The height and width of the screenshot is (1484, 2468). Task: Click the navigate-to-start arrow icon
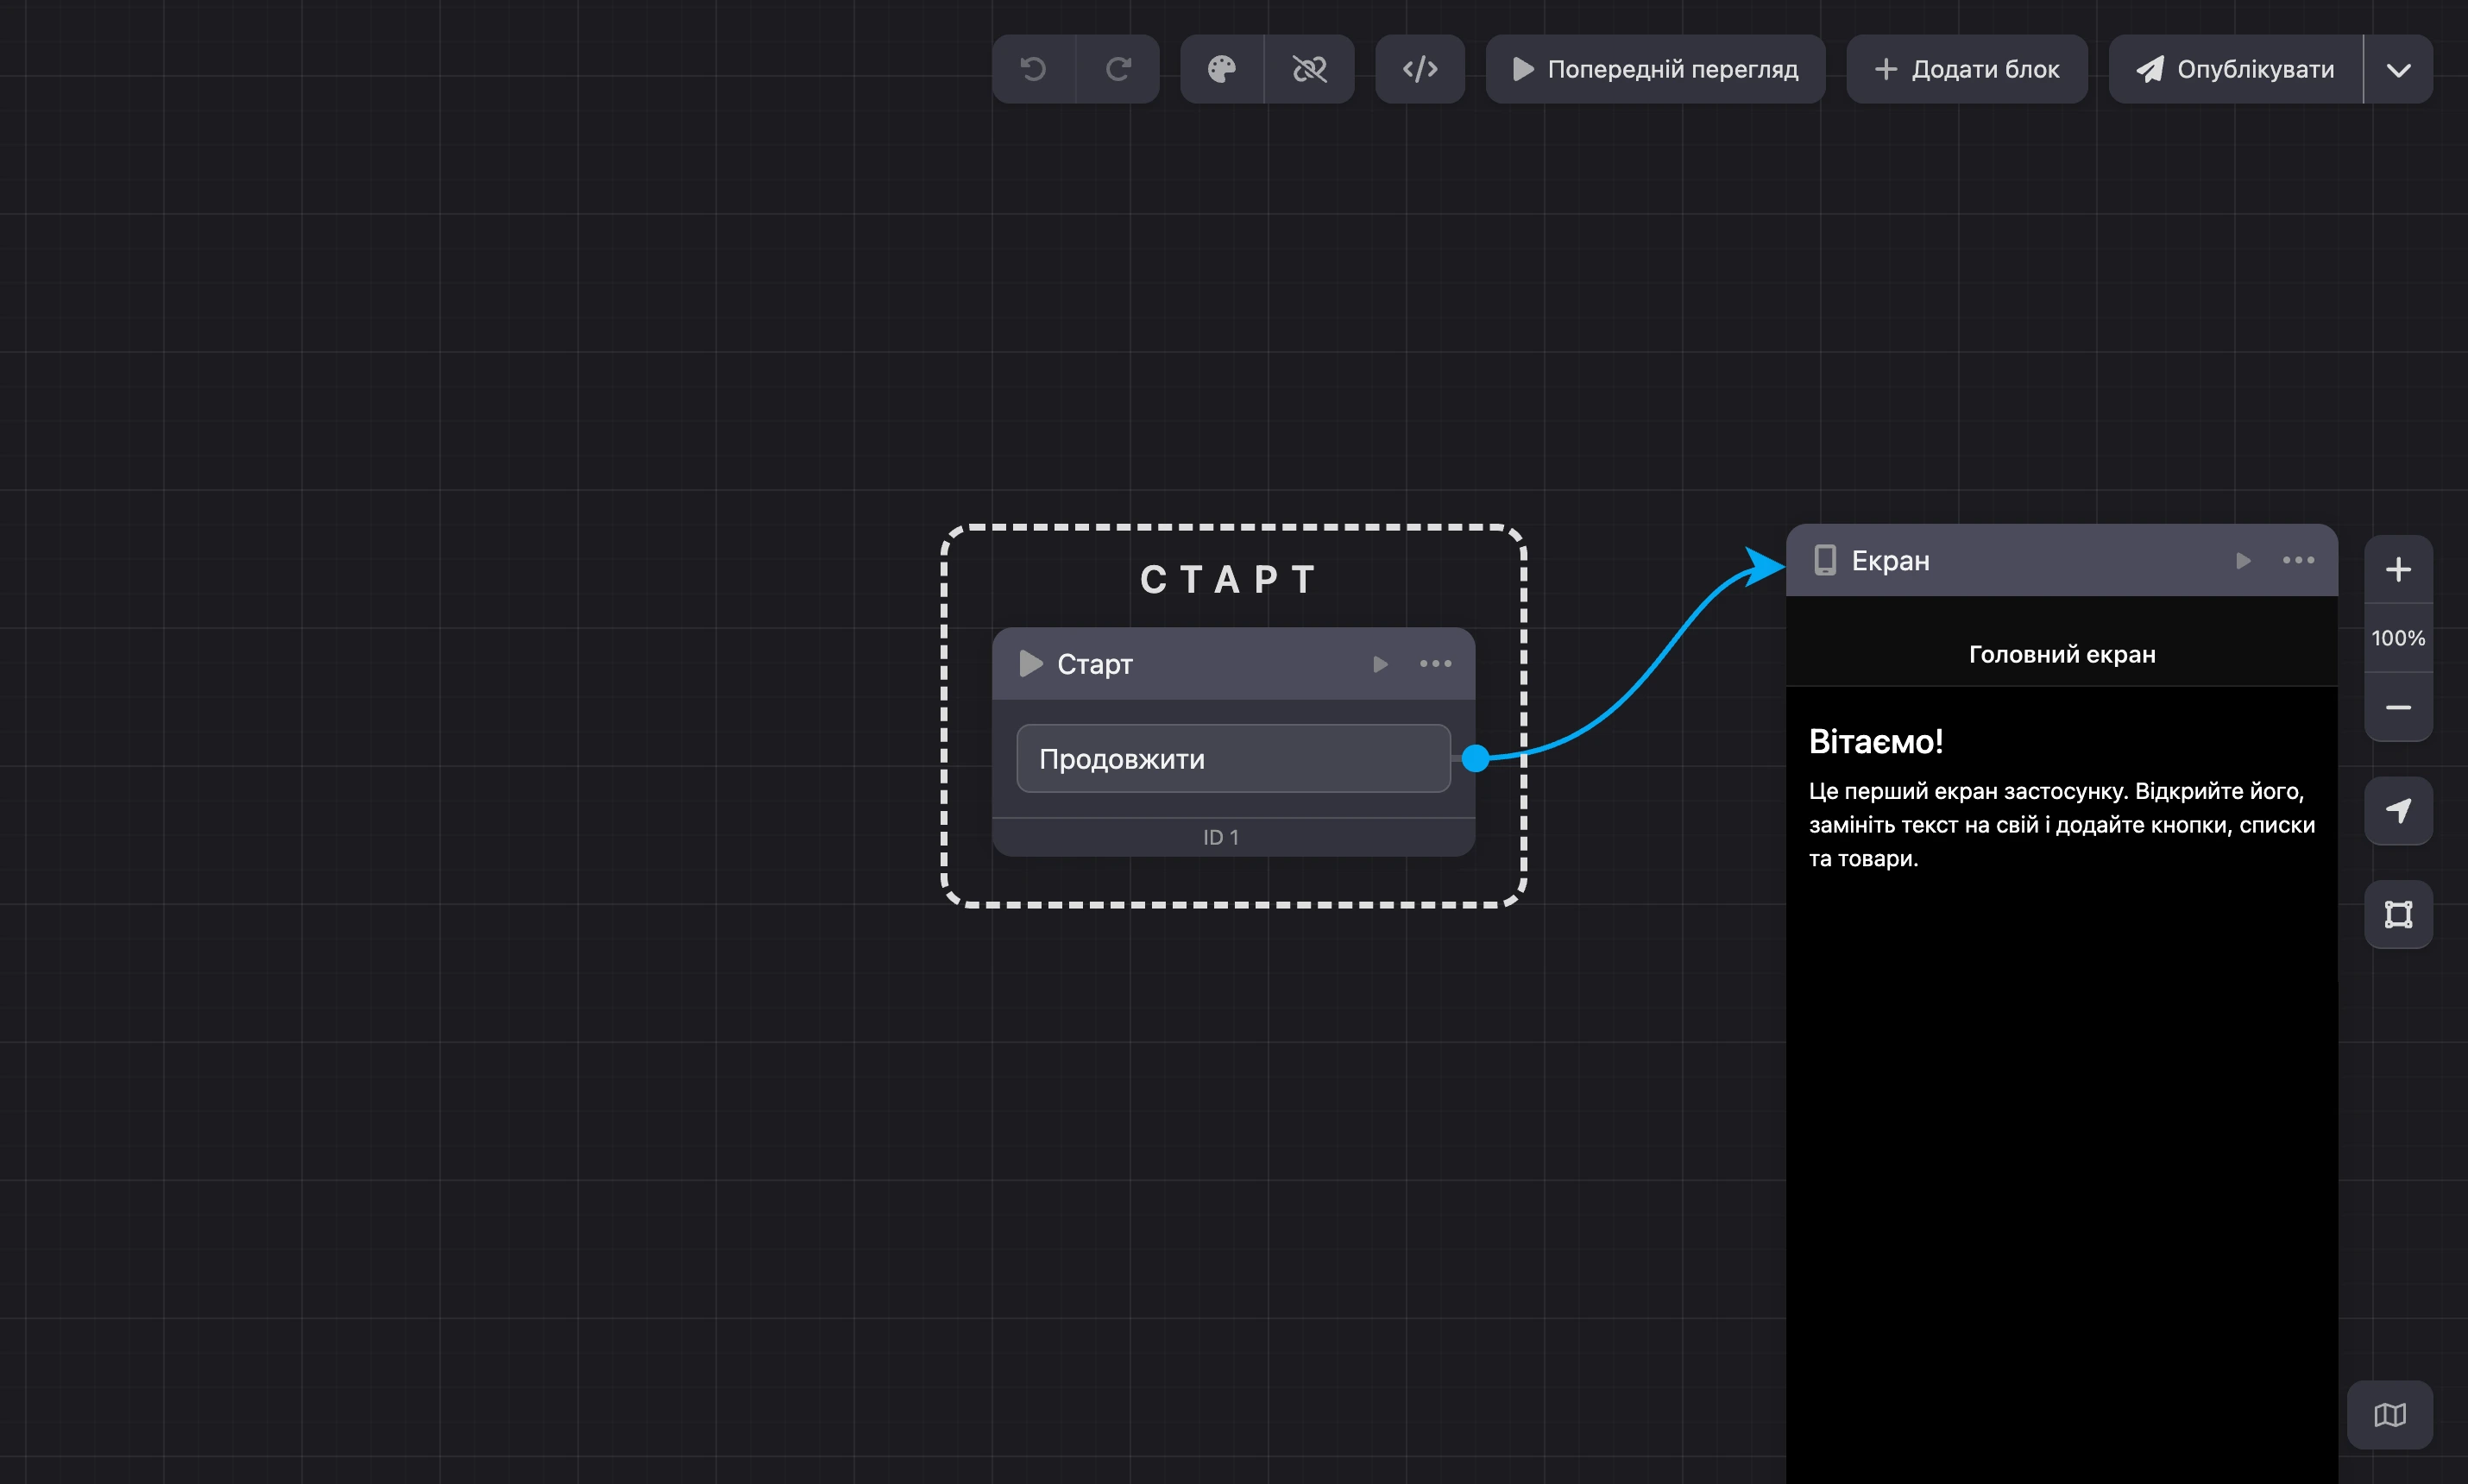pyautogui.click(x=2398, y=811)
